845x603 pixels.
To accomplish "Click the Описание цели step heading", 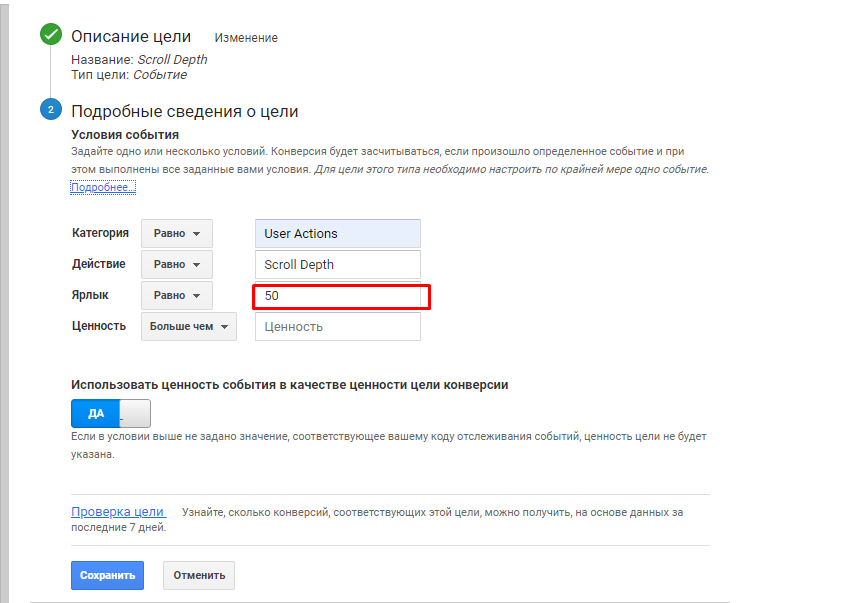I will [131, 36].
